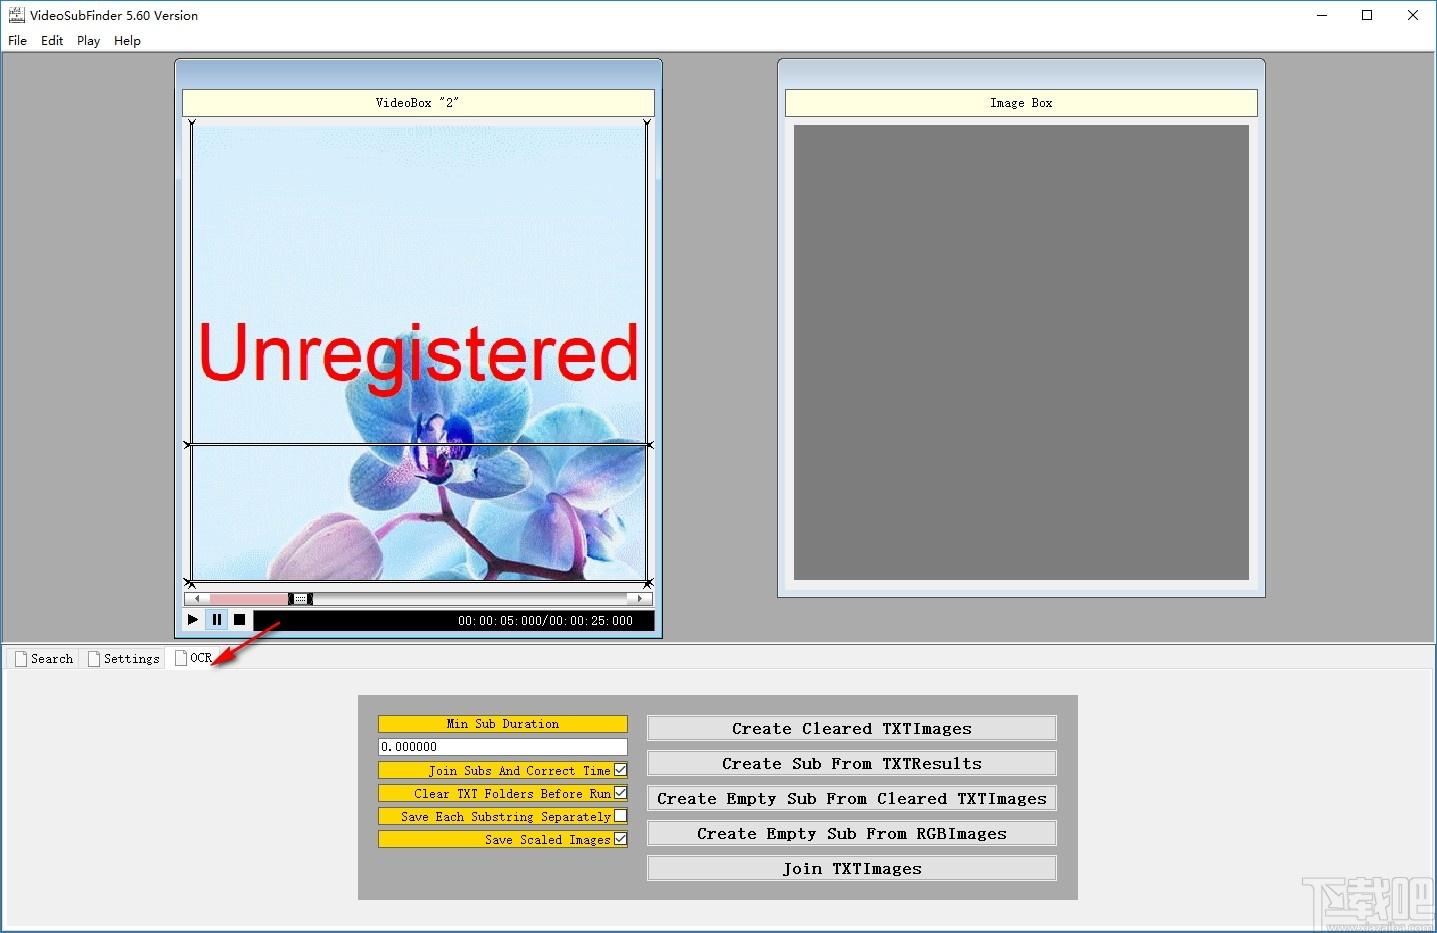
Task: Click the video scrollbar's right arrow
Action: click(640, 599)
